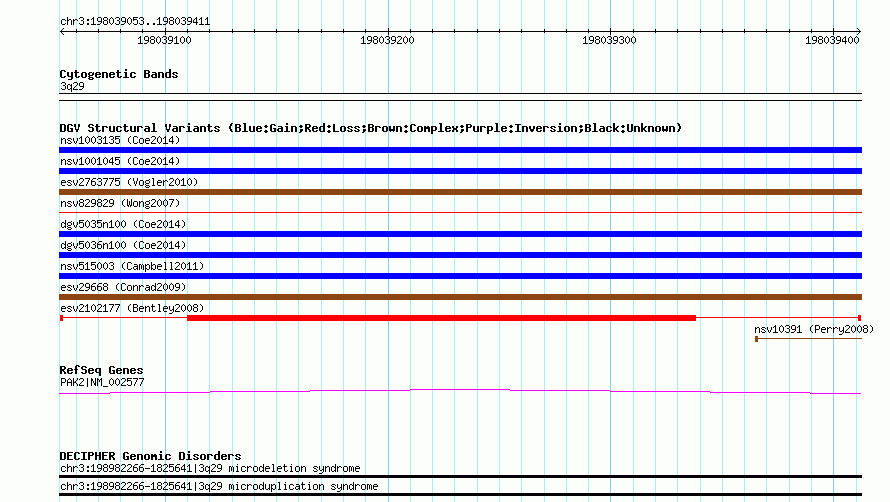Click the blue bar under nsv1003135
890x502 pixels.
click(x=460, y=150)
